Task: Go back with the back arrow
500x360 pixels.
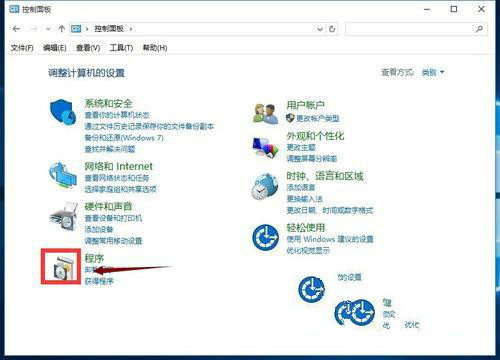Action: click(16, 29)
